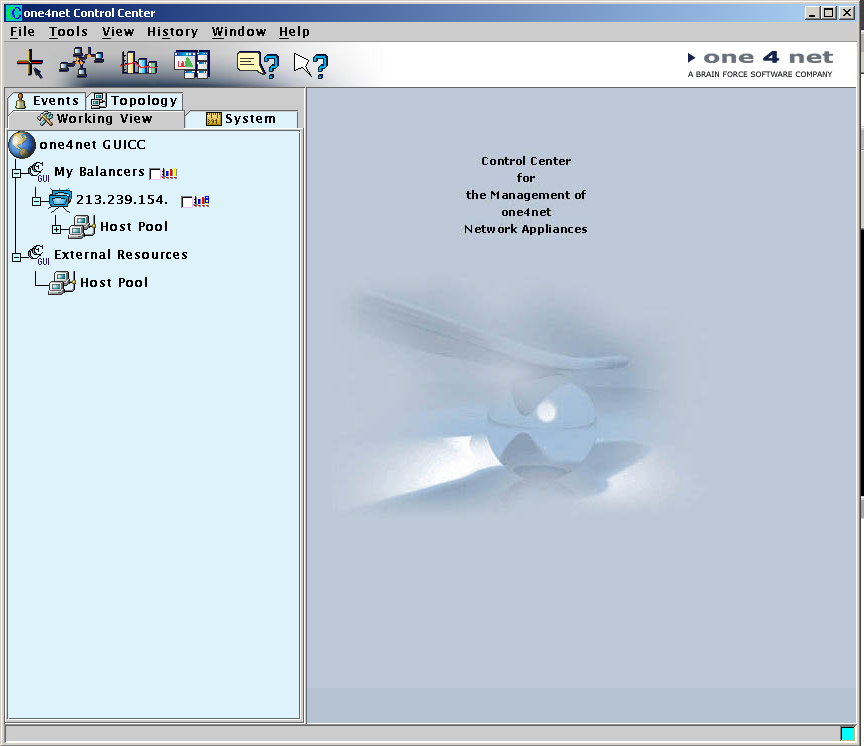Open the help topics speech-bubble icon
Viewport: 864px width, 746px height.
(x=258, y=64)
